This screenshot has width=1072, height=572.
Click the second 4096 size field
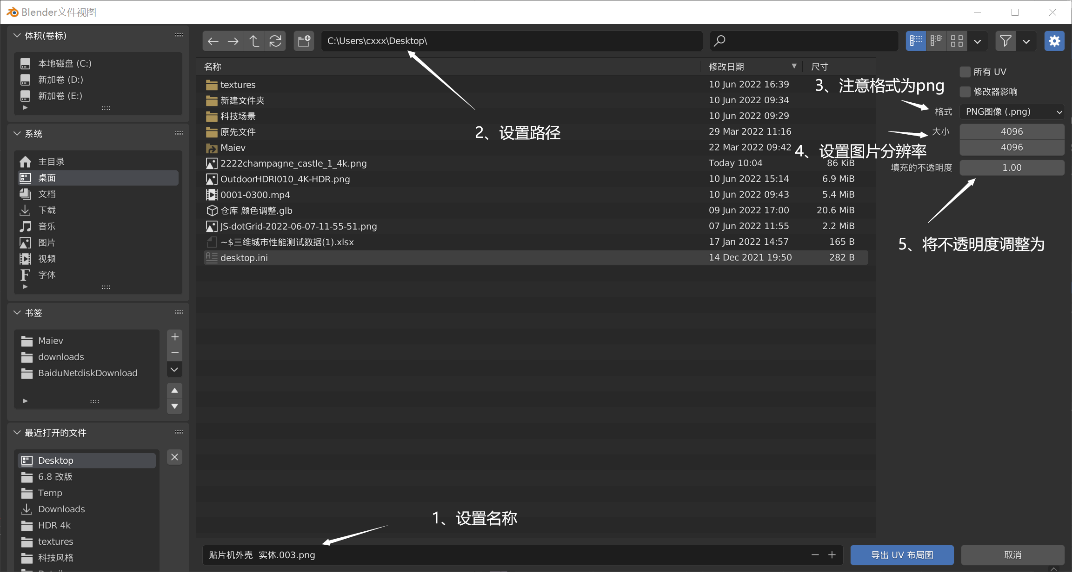tap(1012, 147)
